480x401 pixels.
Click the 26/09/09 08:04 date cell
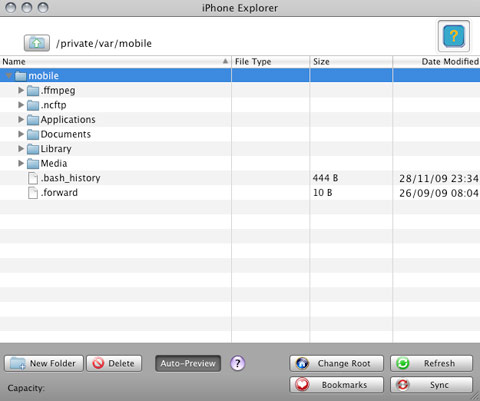coord(439,193)
